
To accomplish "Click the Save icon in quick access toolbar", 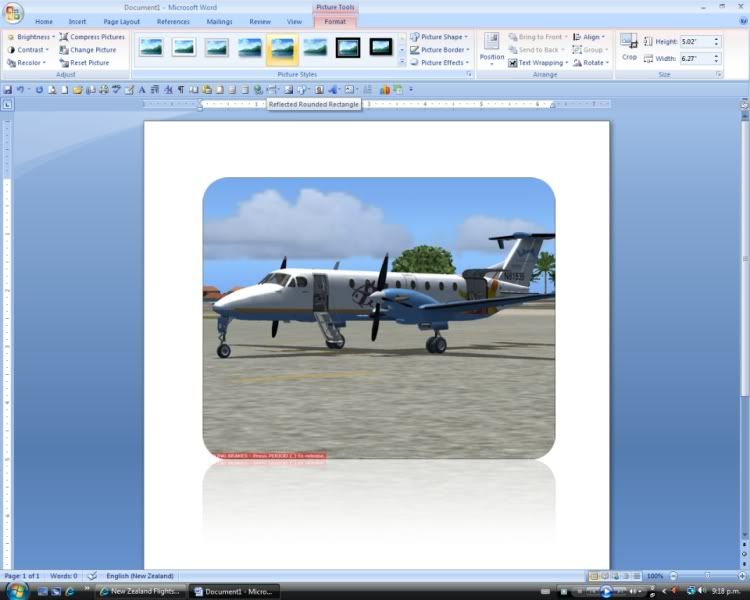I will pyautogui.click(x=8, y=90).
